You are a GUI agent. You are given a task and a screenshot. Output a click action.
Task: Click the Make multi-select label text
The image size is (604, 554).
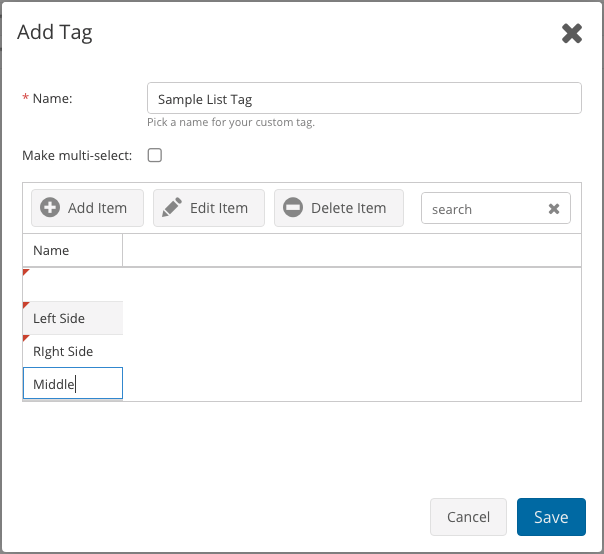click(77, 155)
